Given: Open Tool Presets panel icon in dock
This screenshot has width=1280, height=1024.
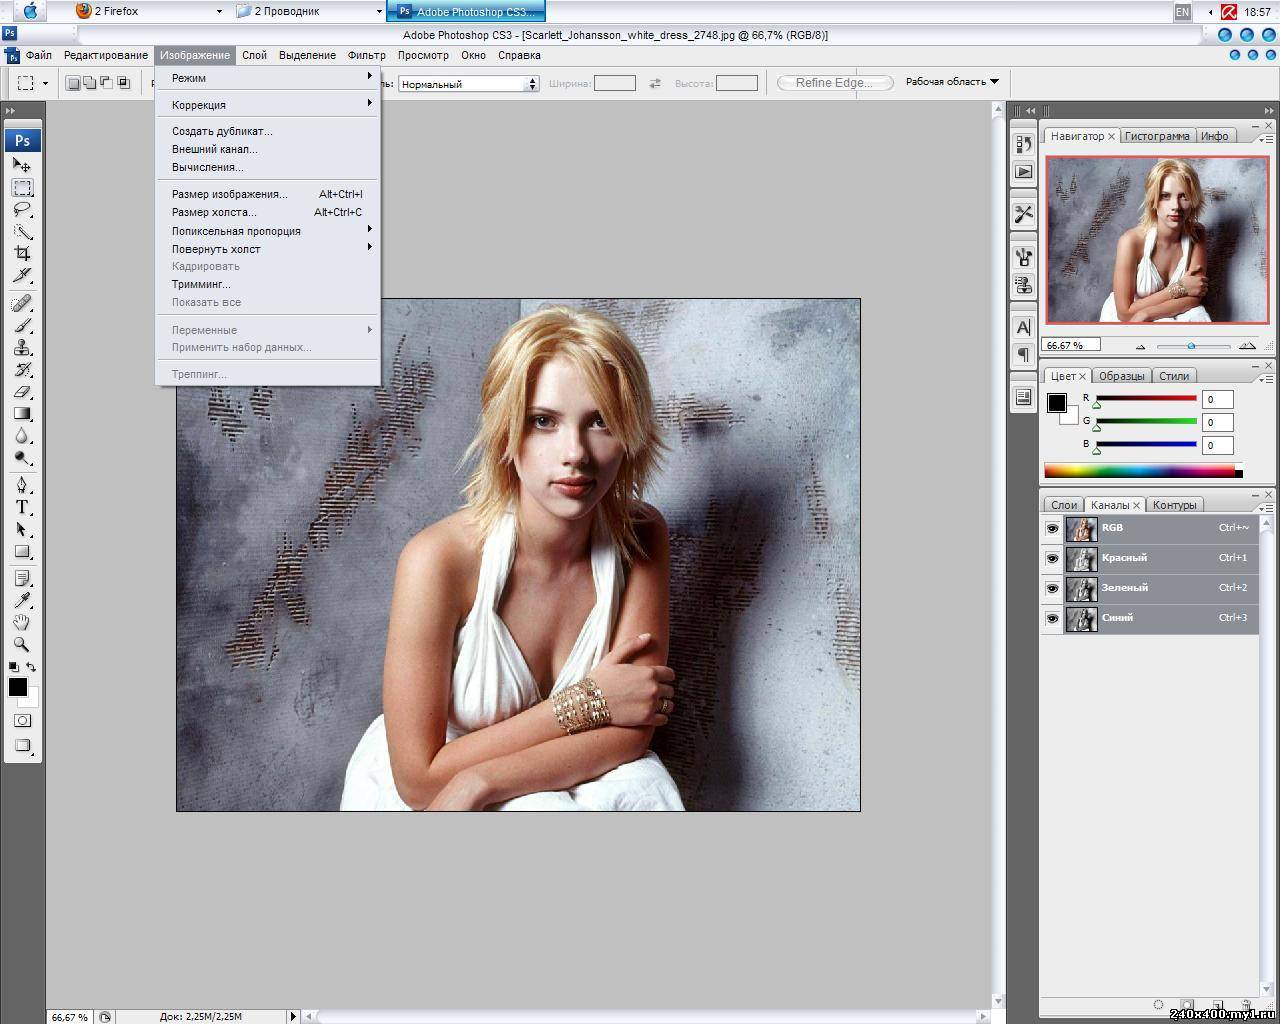Looking at the screenshot, I should (x=1023, y=214).
